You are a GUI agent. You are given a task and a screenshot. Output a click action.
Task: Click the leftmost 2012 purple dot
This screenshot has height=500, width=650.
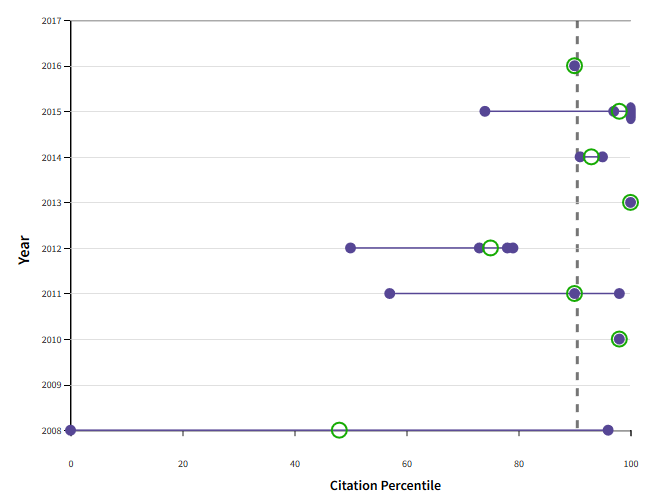[350, 248]
